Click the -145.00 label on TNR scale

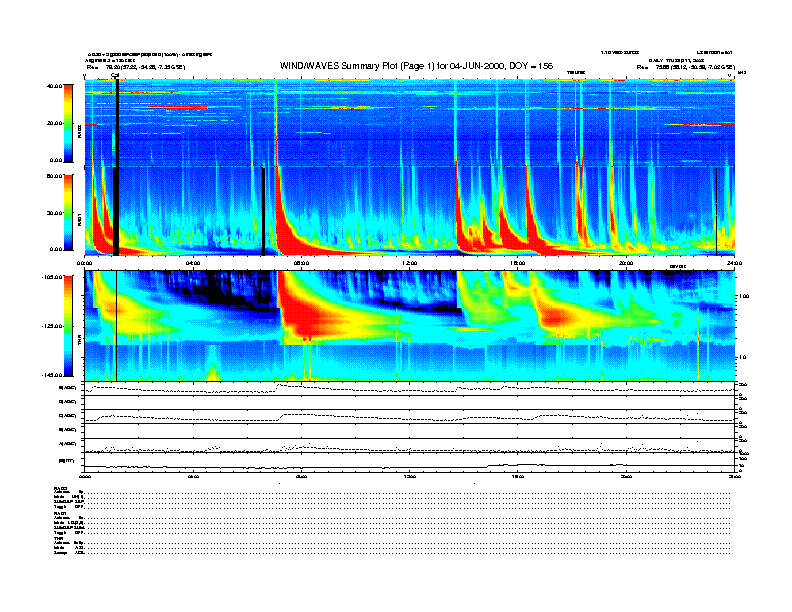tap(52, 375)
